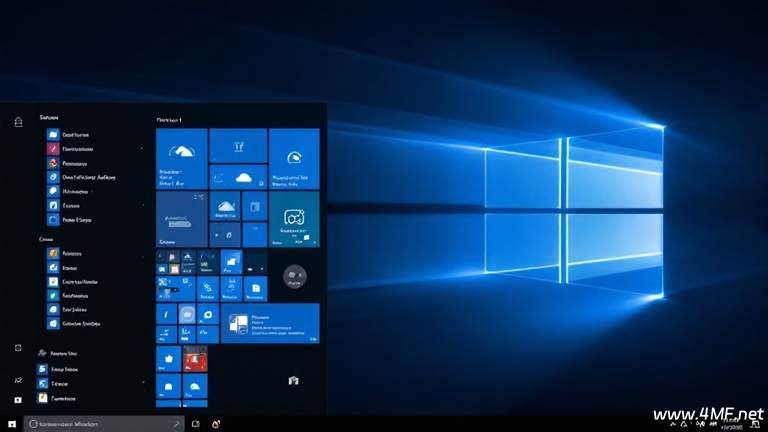The image size is (768, 432).
Task: Open Task View from the taskbar
Action: click(x=196, y=424)
